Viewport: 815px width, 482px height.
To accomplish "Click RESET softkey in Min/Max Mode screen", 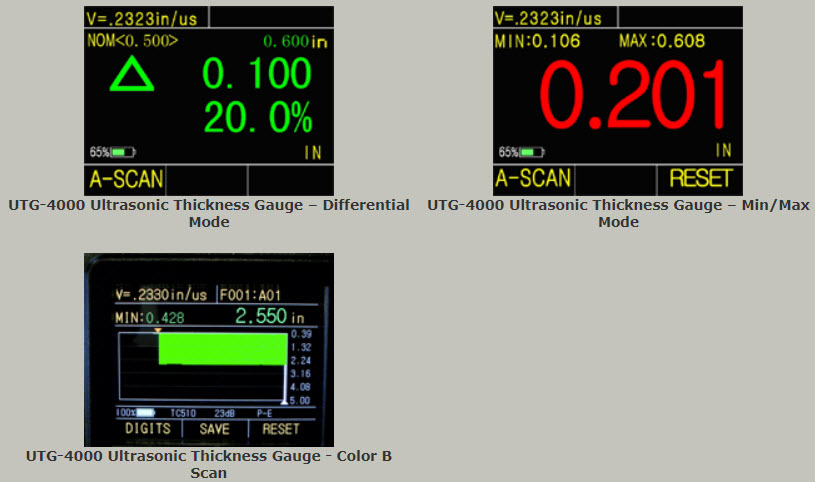I will point(701,178).
